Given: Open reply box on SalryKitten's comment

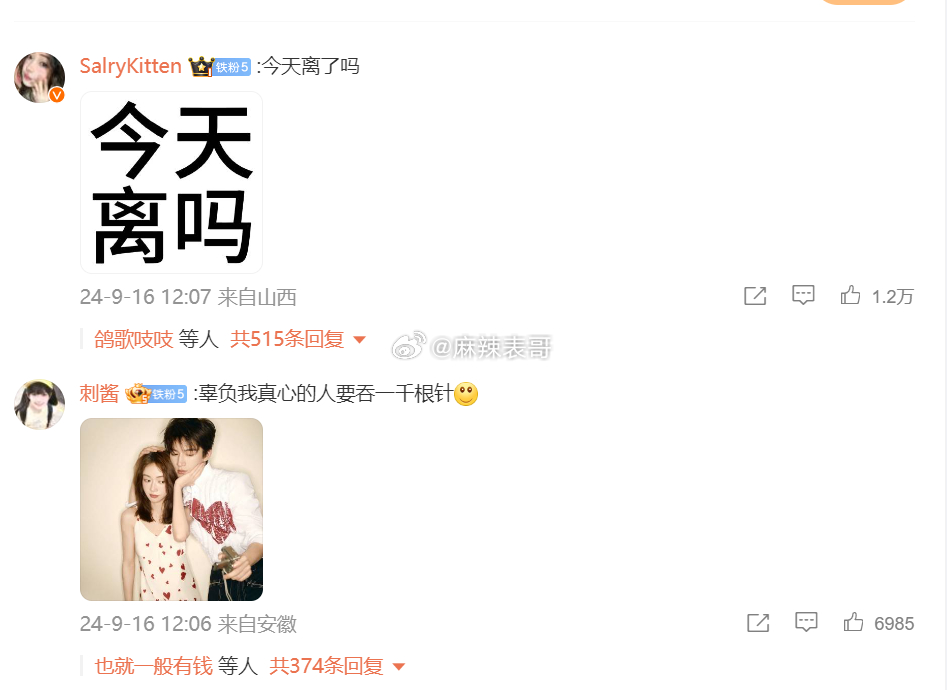Looking at the screenshot, I should point(803,295).
